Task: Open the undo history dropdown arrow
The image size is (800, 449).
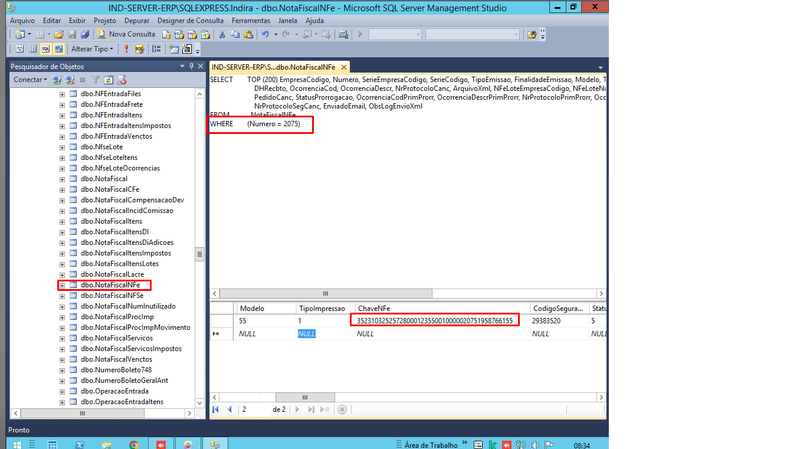Action: pos(276,34)
